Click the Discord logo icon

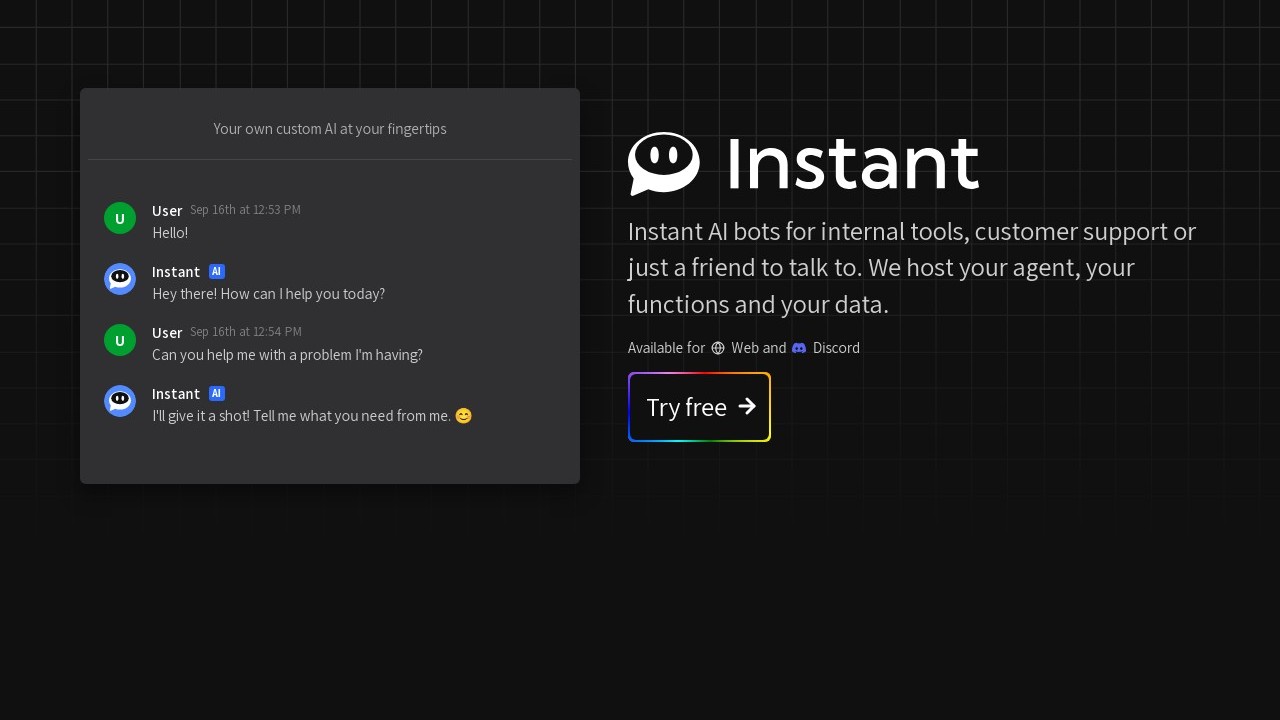click(799, 348)
